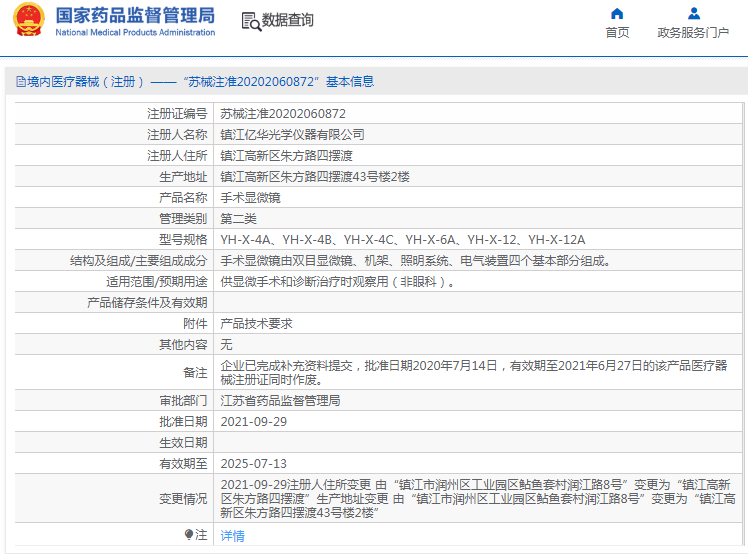Go to 首页 text link

click(617, 32)
